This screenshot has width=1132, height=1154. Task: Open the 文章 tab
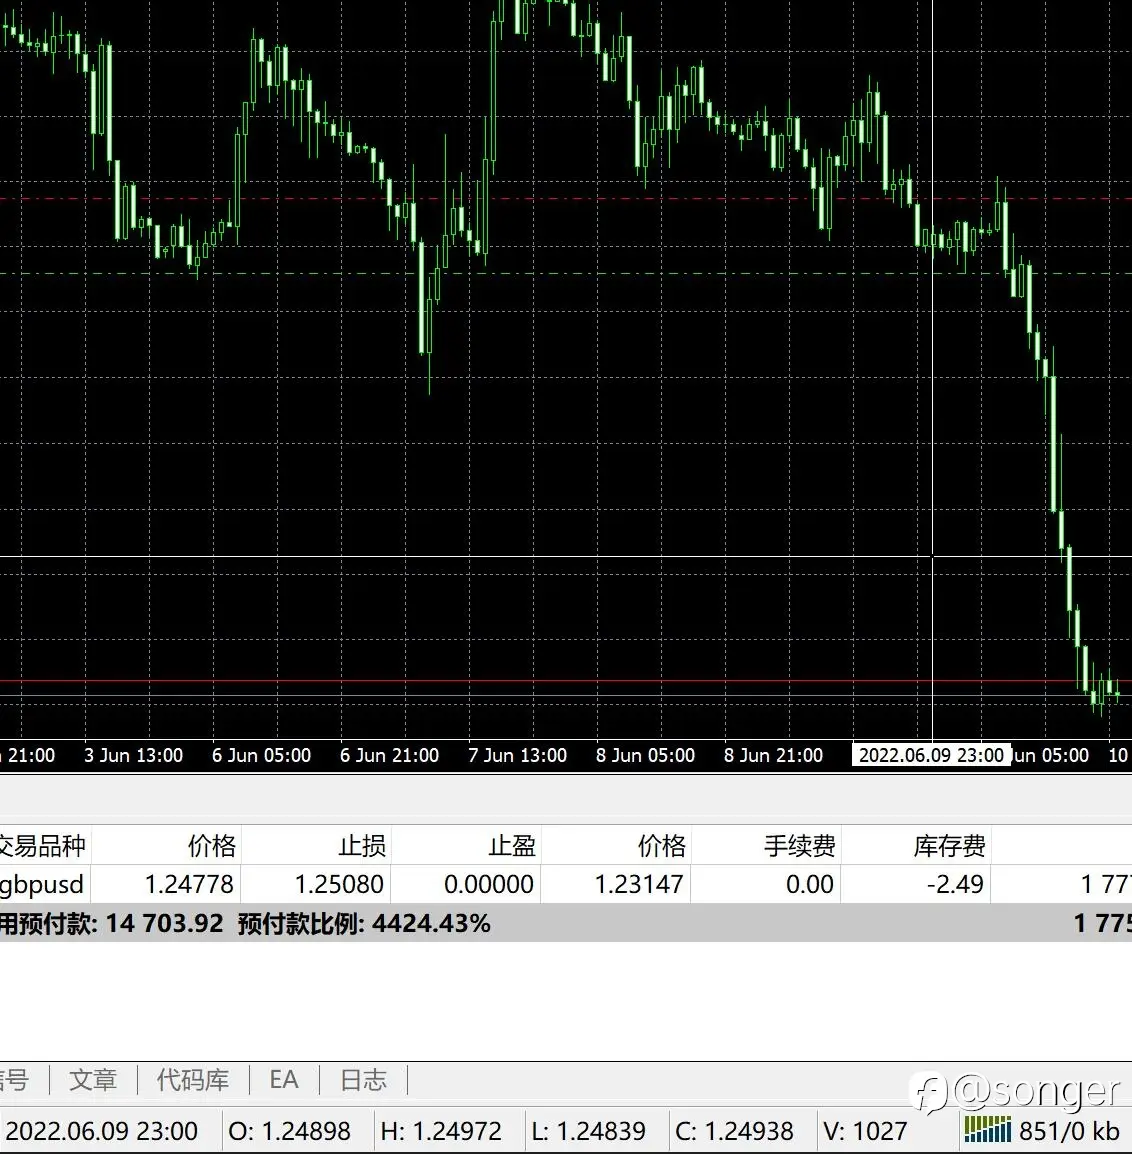[93, 1080]
